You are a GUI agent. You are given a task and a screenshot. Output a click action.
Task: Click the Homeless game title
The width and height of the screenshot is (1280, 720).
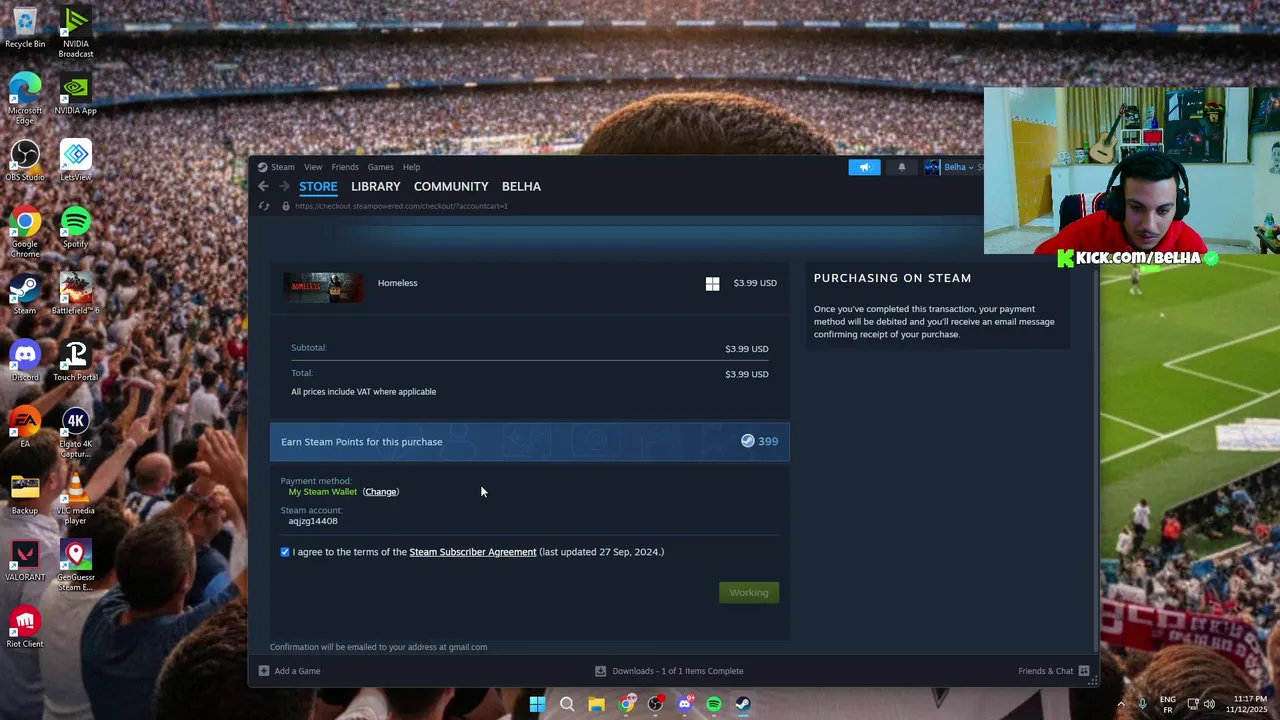(397, 283)
